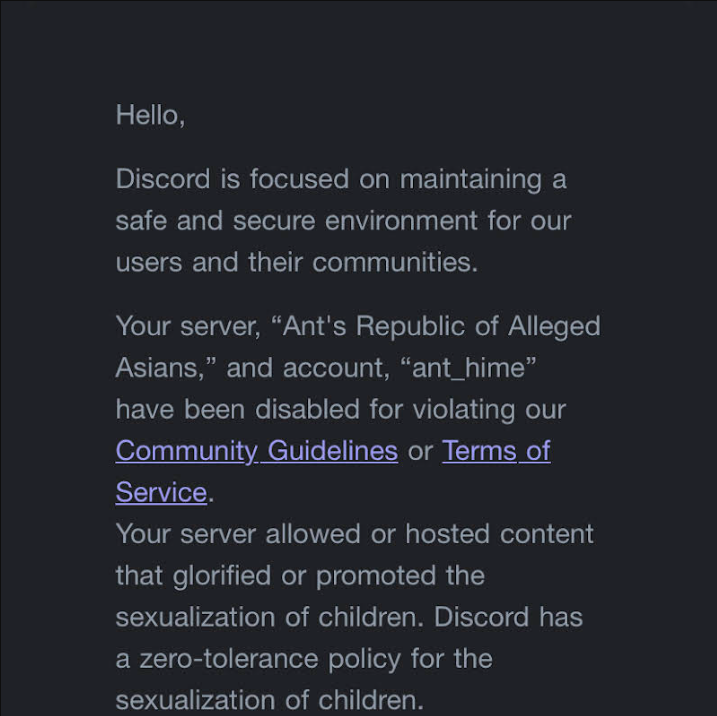Click the words "Your server," before the server name
Screen dimensions: 717x716
(188, 326)
